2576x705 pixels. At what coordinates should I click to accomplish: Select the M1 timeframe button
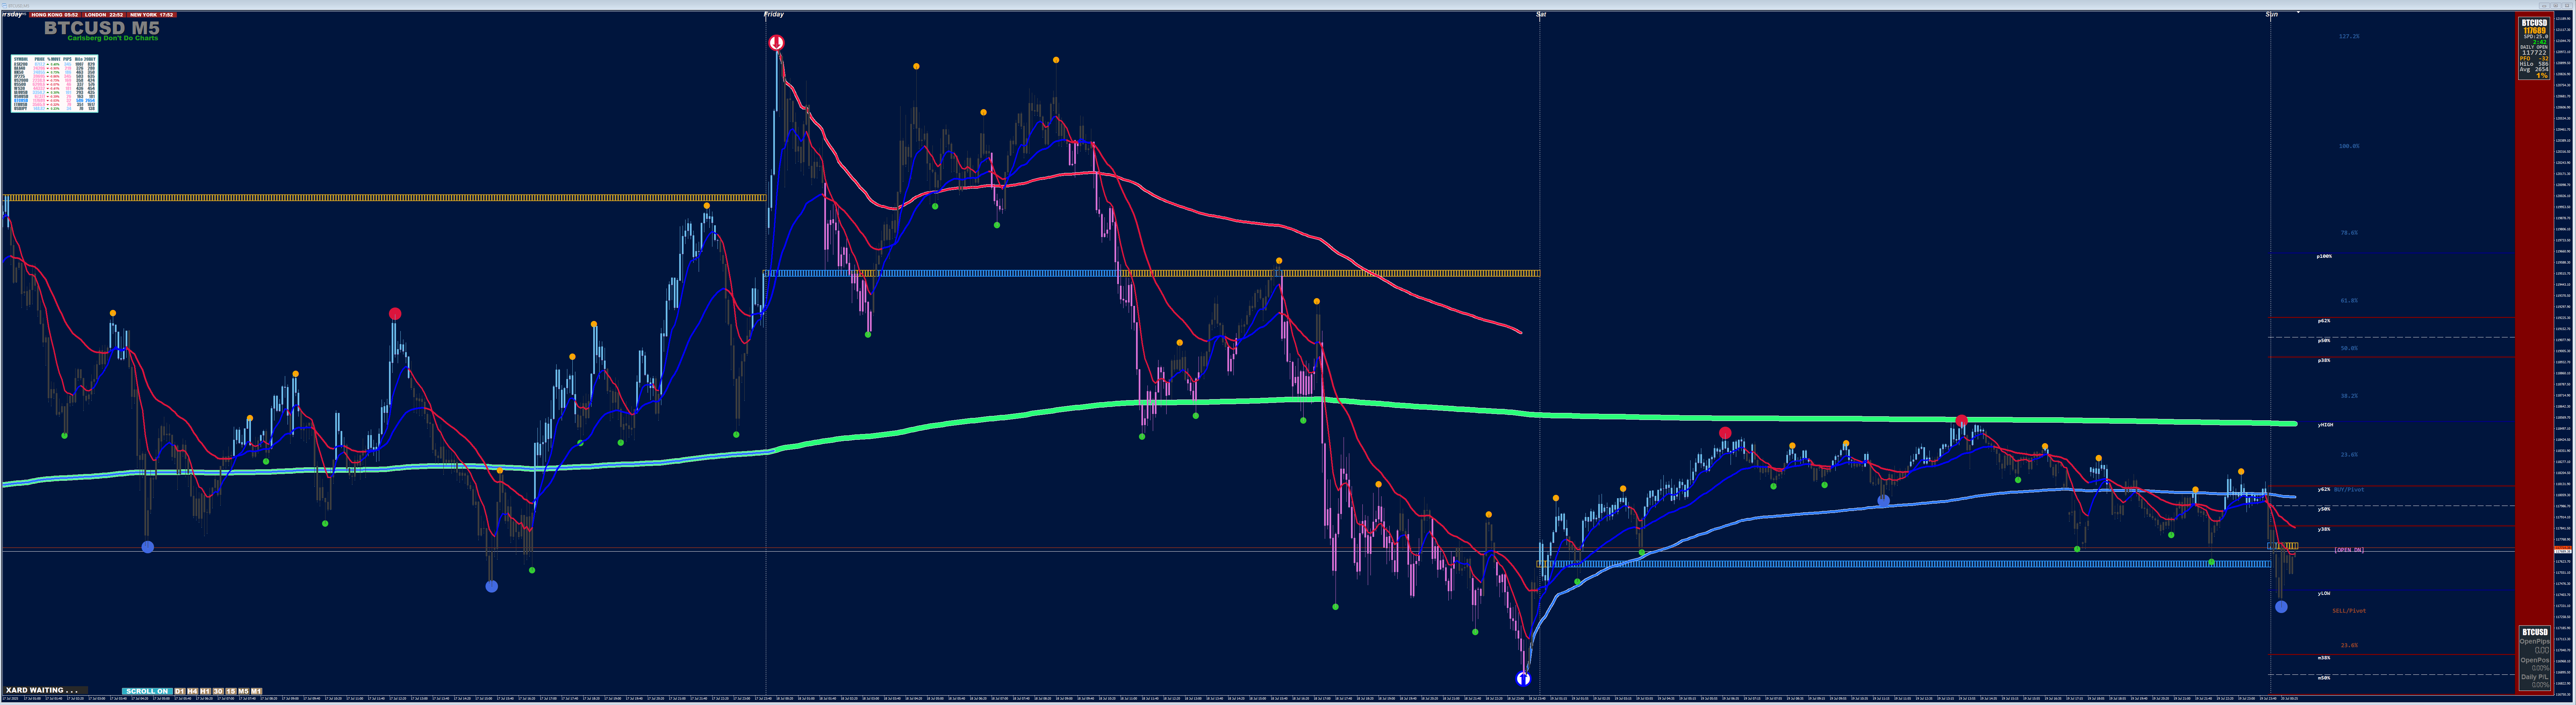pyautogui.click(x=257, y=691)
